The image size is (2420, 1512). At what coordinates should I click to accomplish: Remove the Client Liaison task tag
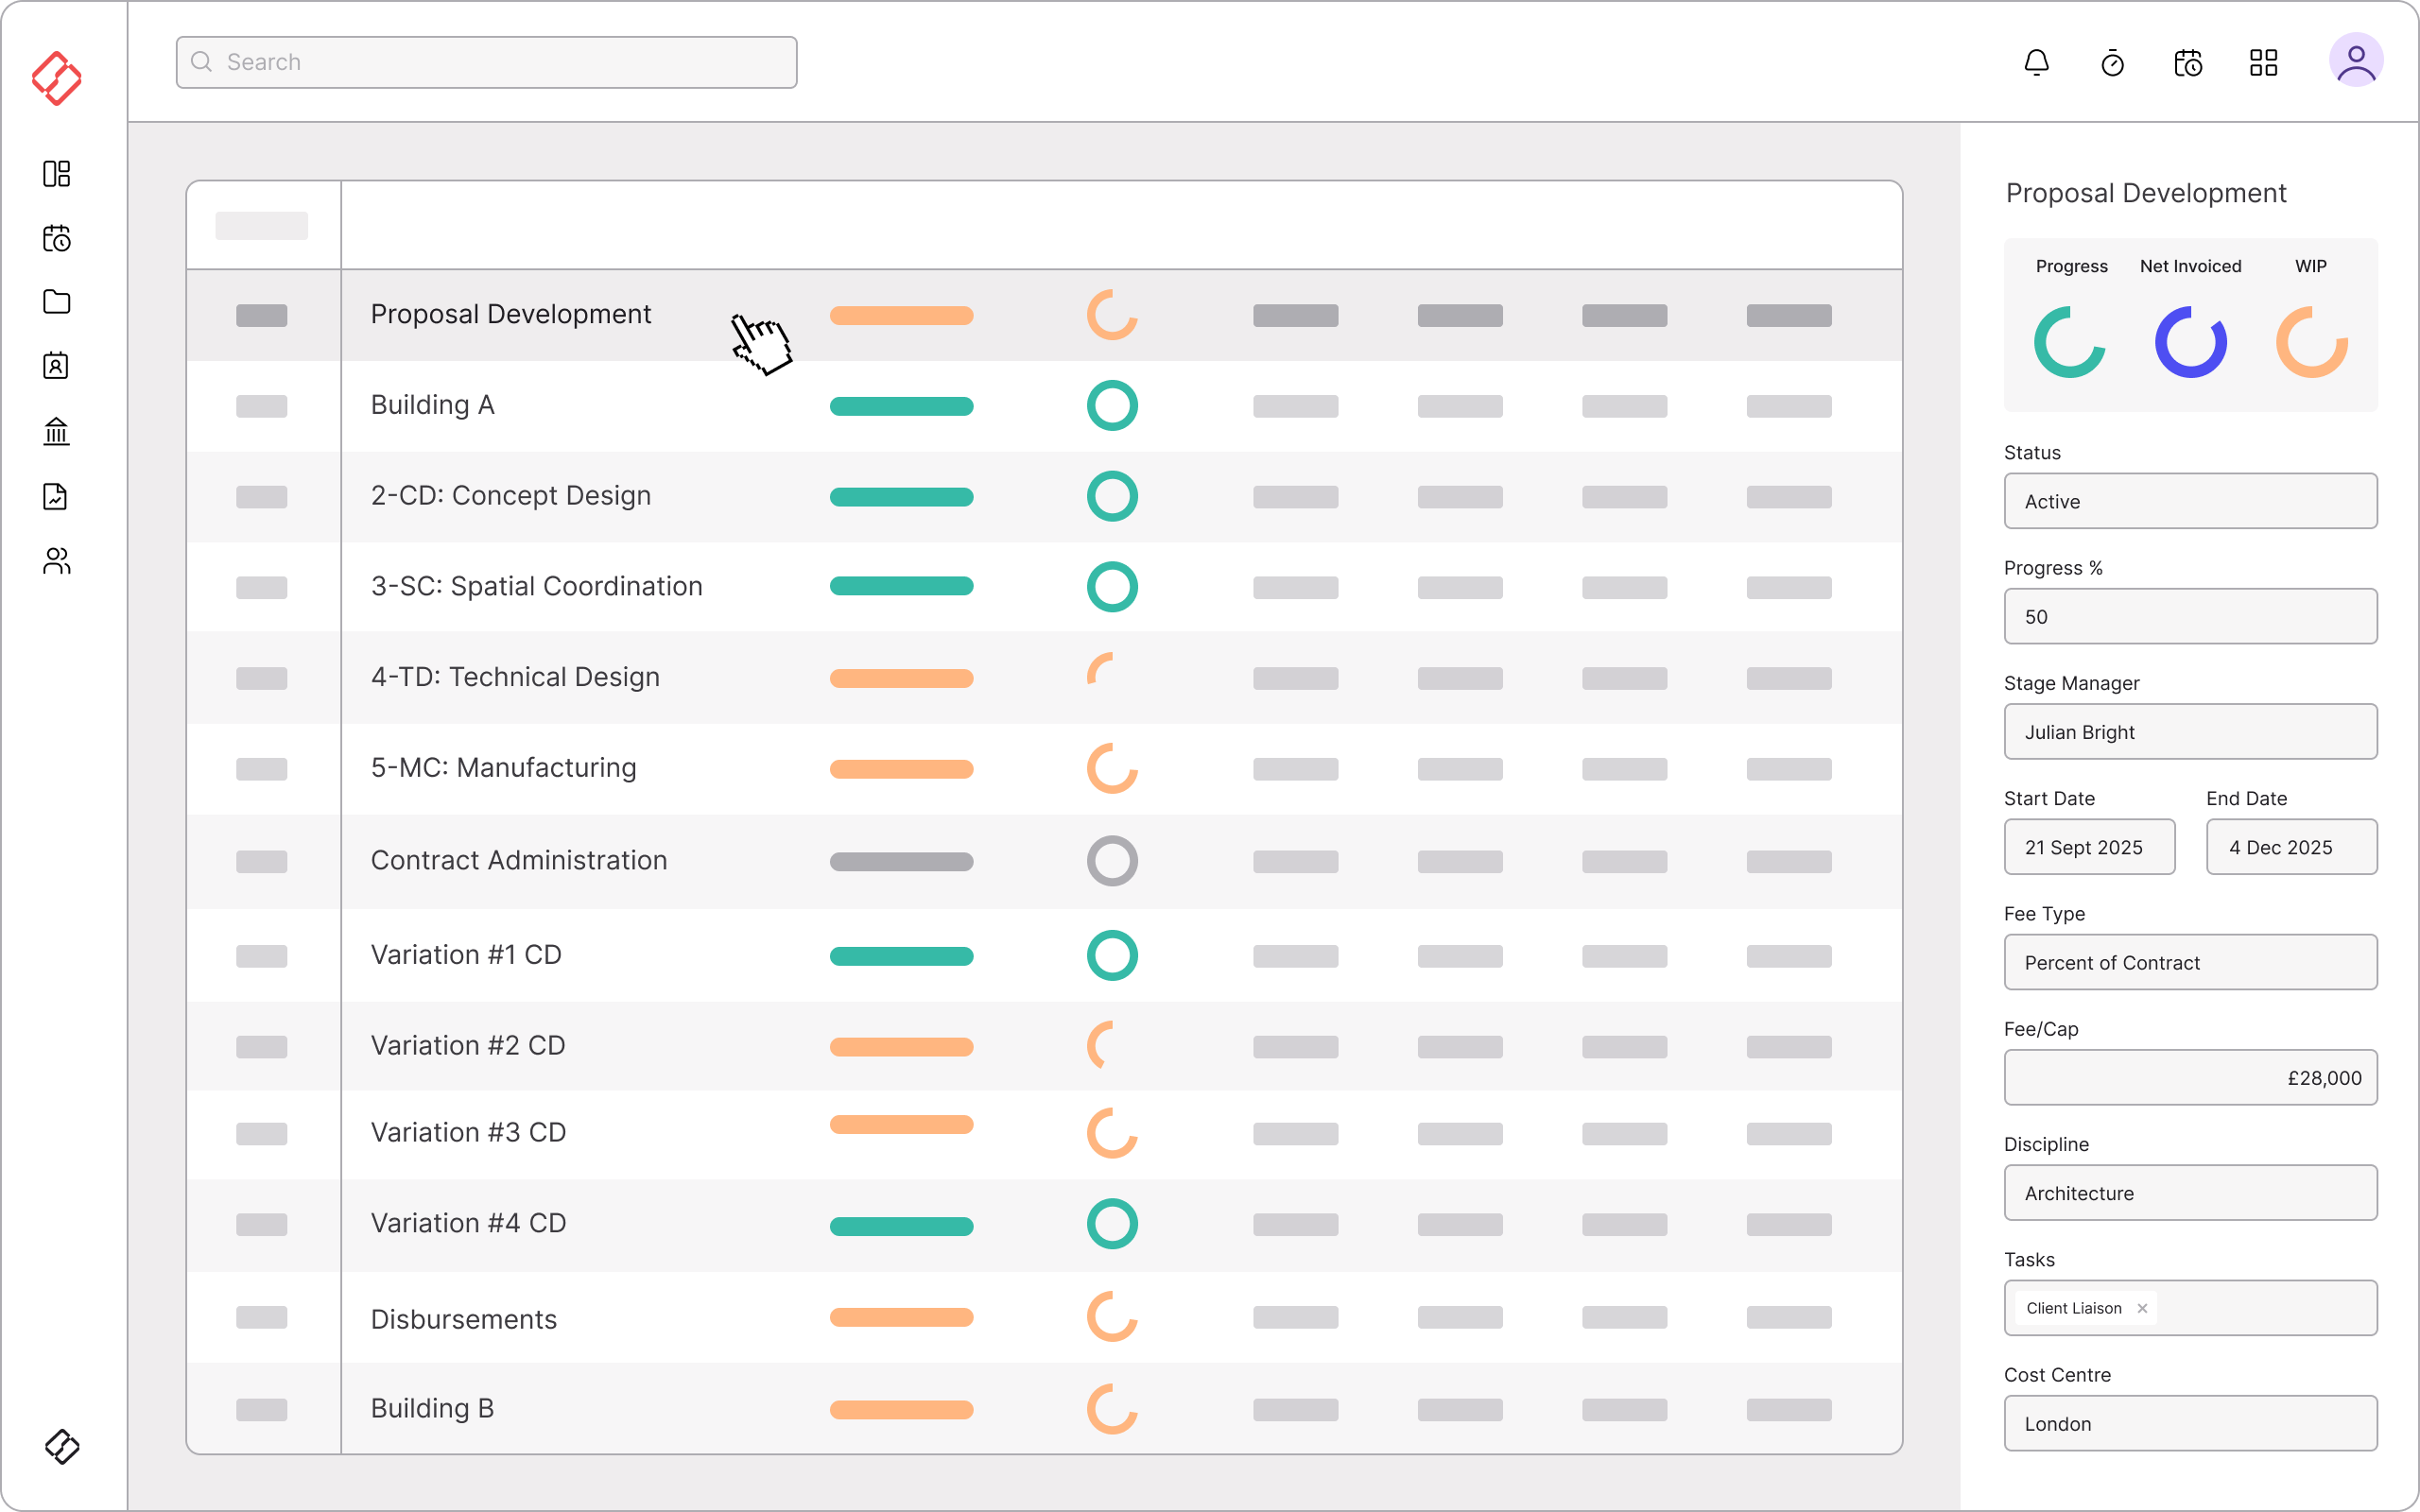pos(2142,1308)
